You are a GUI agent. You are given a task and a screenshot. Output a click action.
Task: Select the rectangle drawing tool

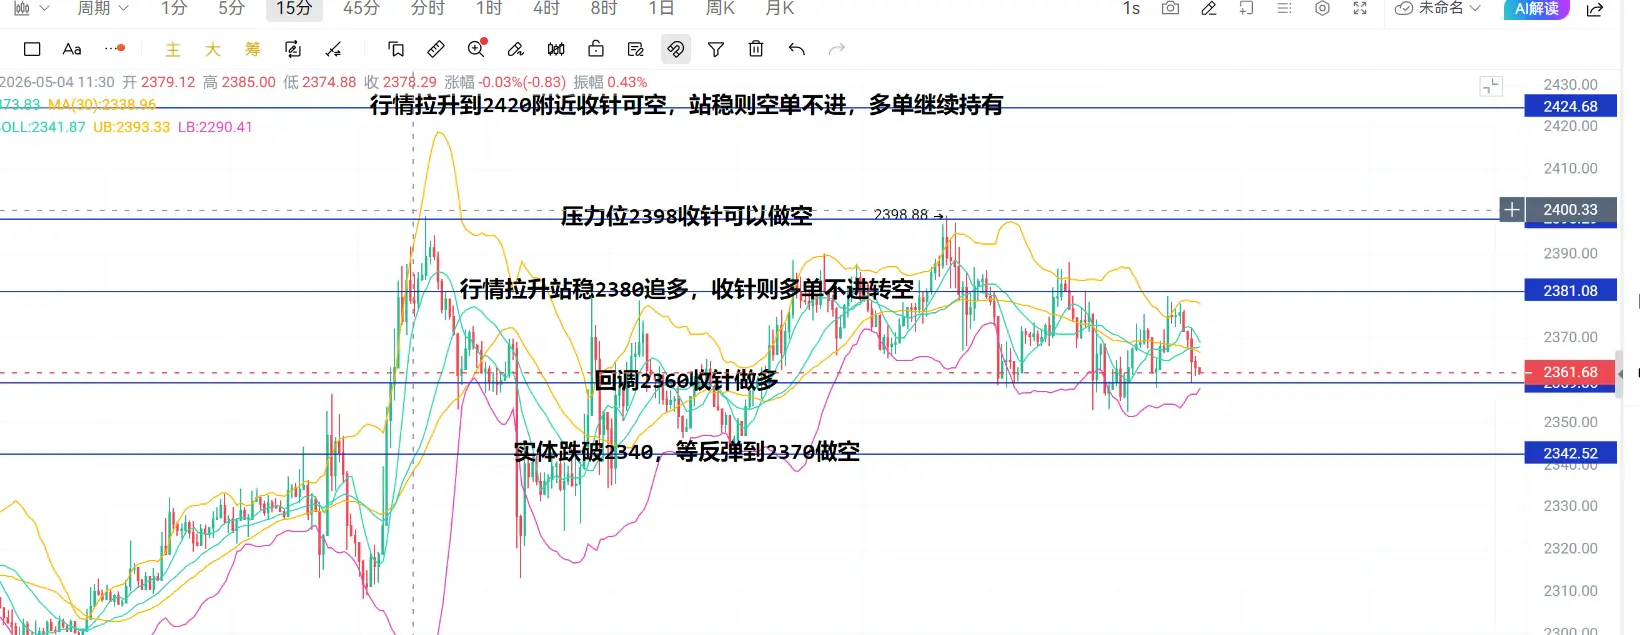tap(32, 49)
